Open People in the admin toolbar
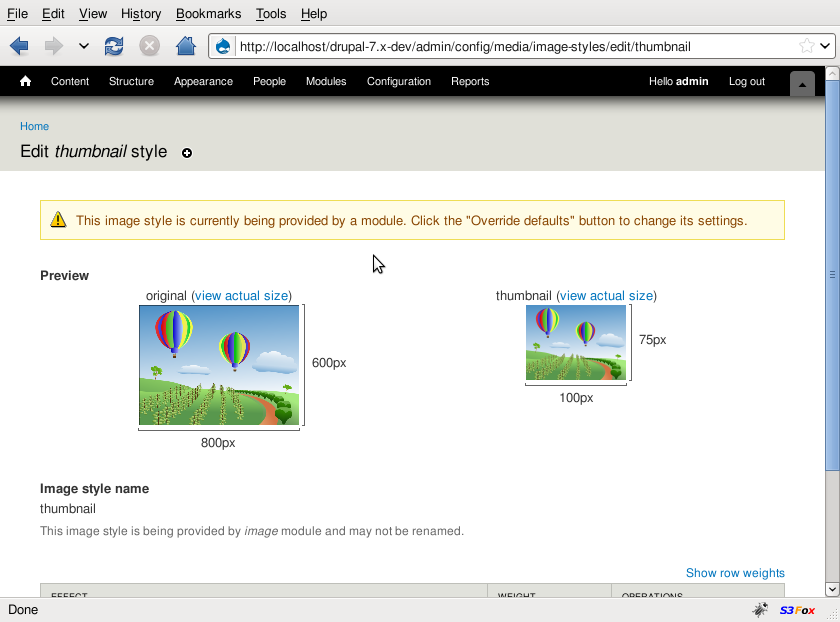 click(x=269, y=81)
